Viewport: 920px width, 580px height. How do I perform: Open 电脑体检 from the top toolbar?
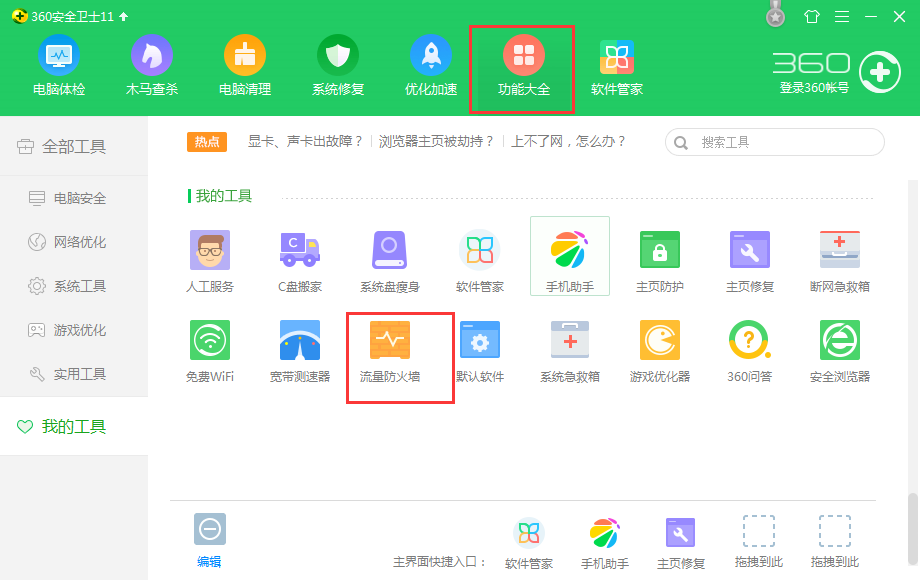click(59, 66)
